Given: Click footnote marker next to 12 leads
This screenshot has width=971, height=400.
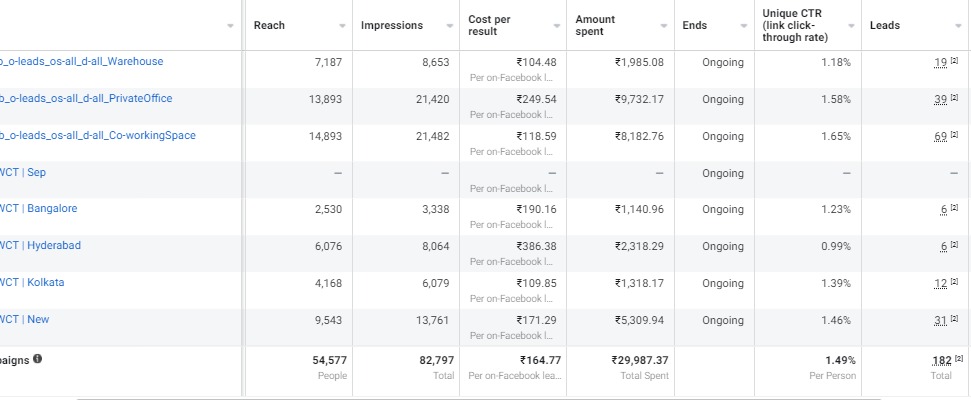Looking at the screenshot, I should [x=954, y=283].
